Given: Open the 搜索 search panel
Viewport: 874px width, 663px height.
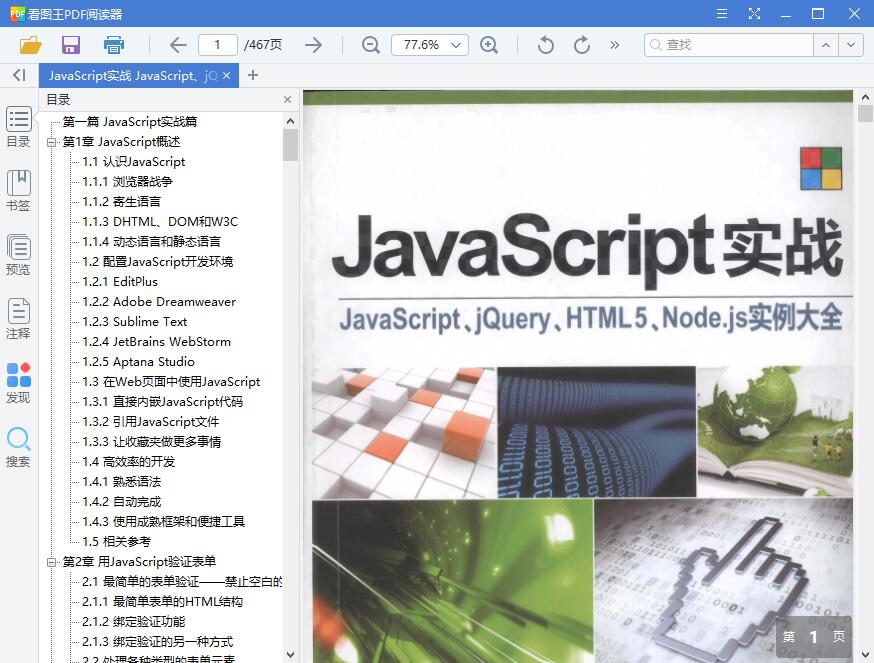Looking at the screenshot, I should pyautogui.click(x=18, y=448).
